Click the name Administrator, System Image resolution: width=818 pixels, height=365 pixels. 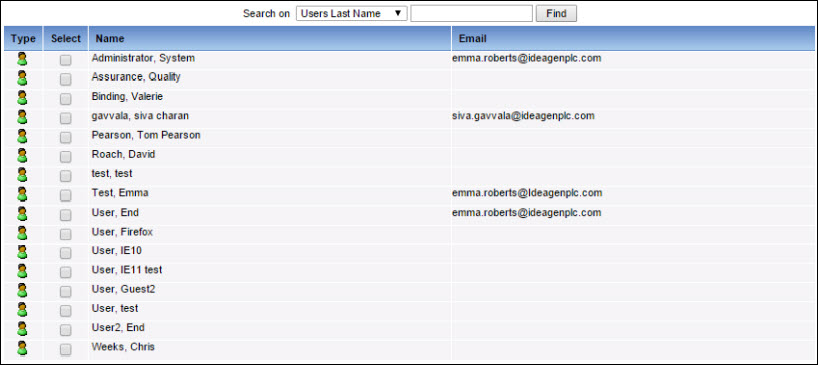143,58
